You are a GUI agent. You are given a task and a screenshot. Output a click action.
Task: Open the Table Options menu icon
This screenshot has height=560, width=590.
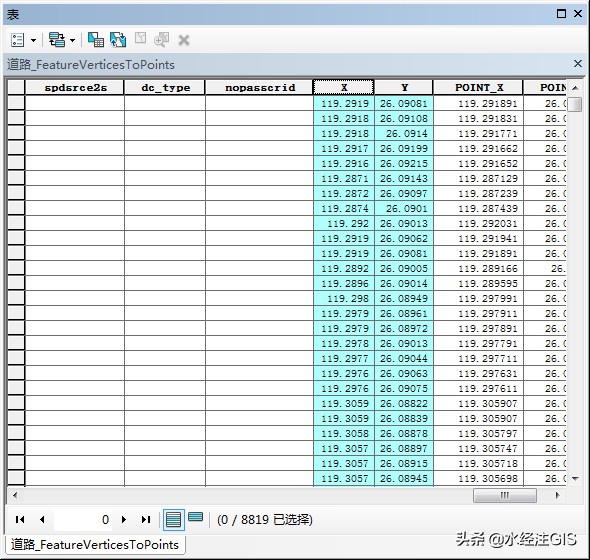(17, 40)
